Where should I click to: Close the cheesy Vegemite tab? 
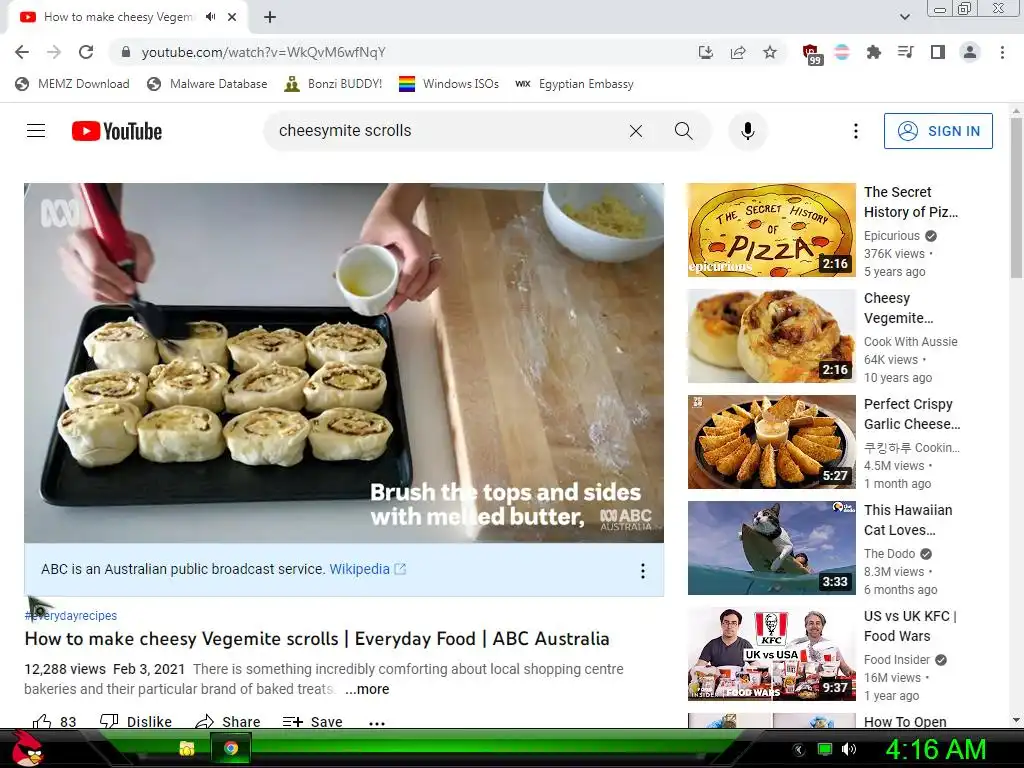(x=232, y=17)
